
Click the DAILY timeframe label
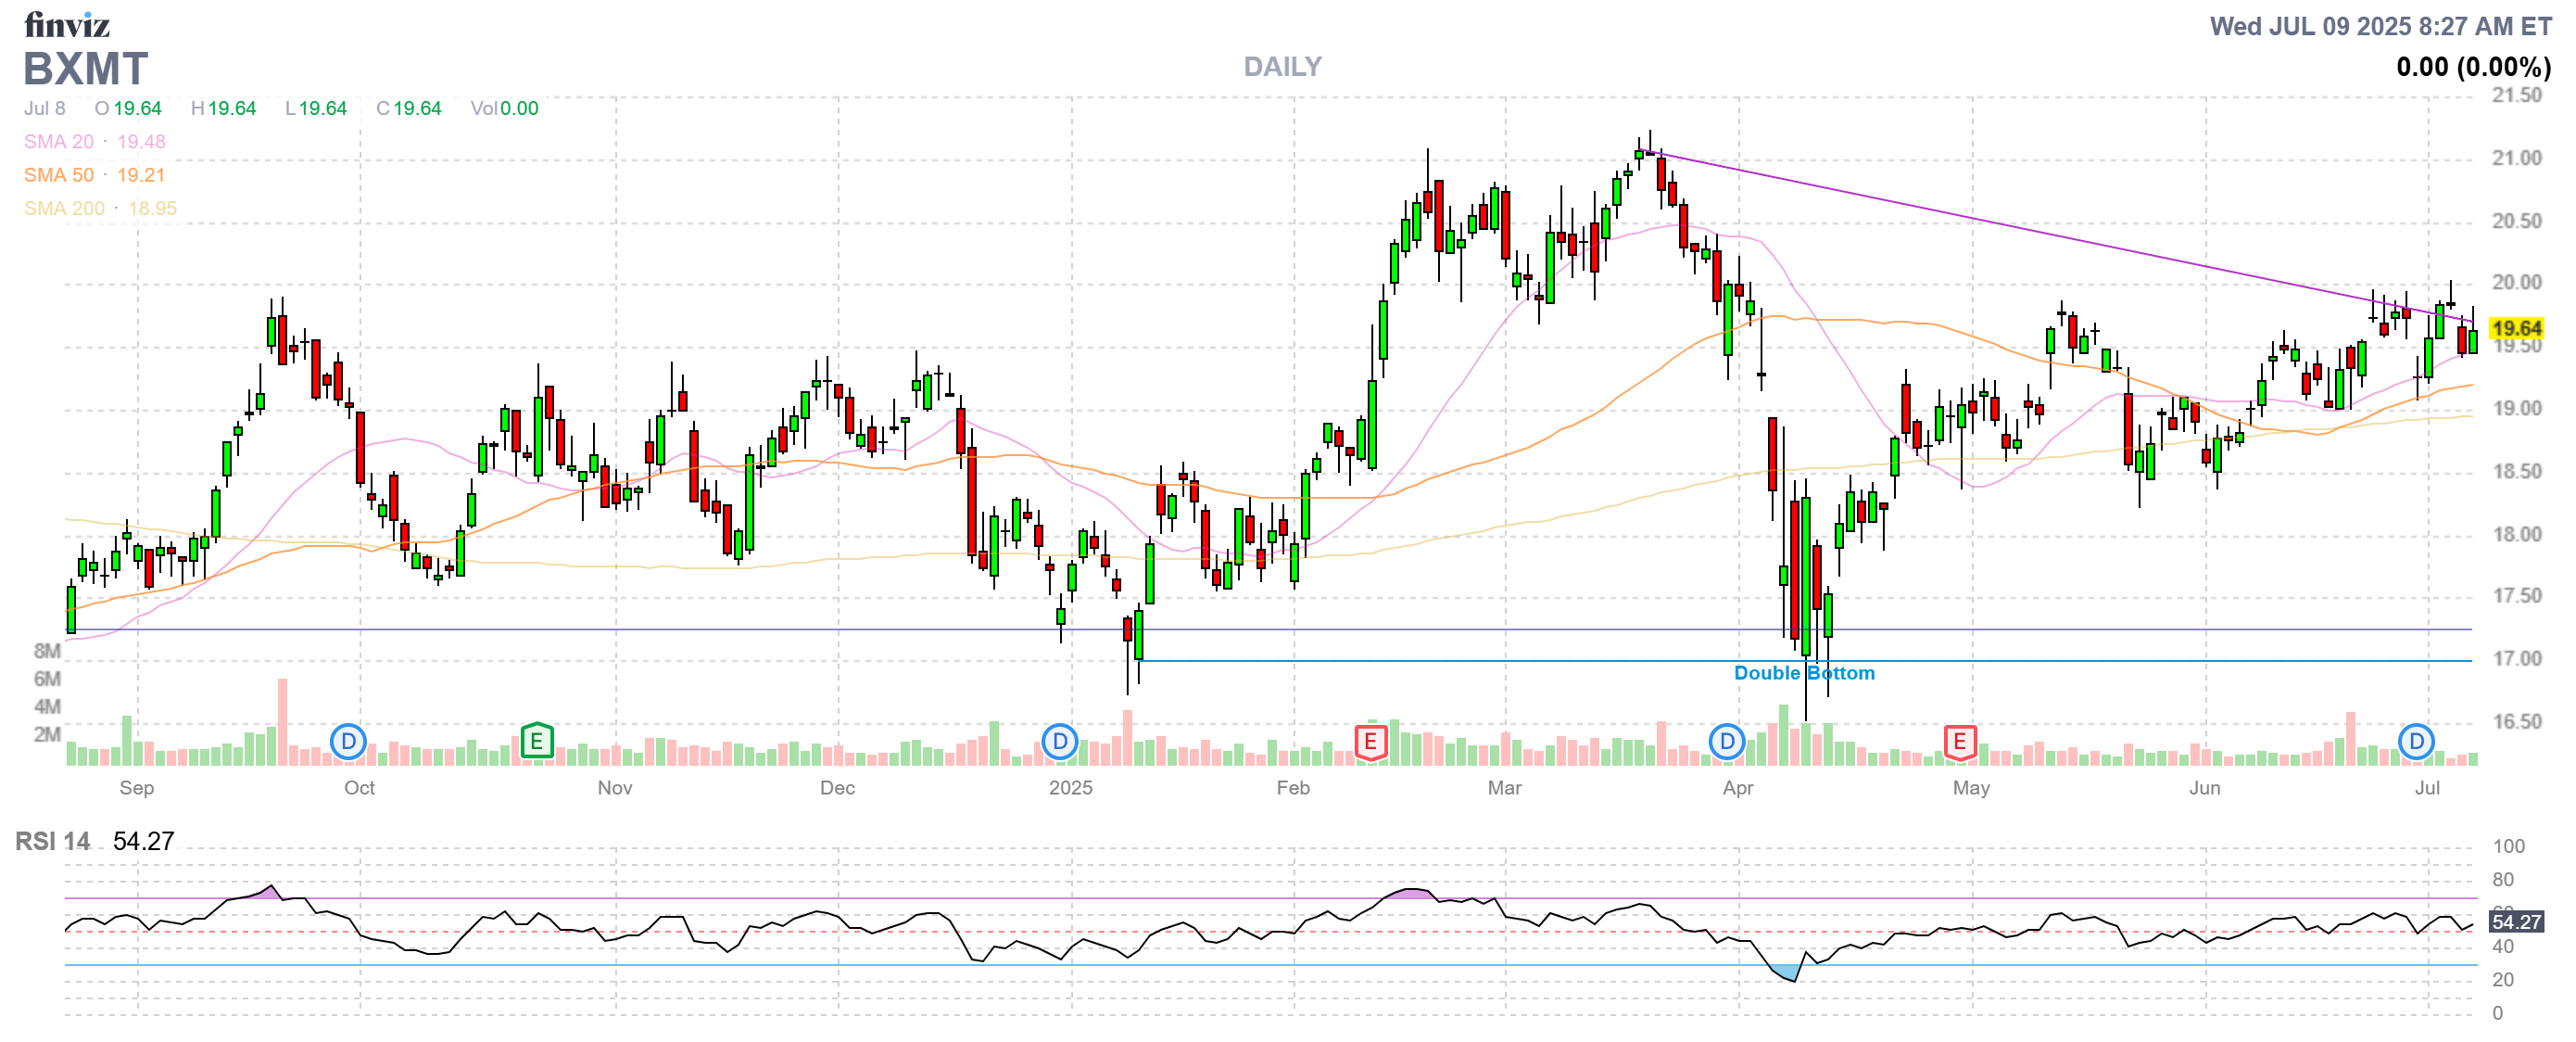pyautogui.click(x=1282, y=67)
